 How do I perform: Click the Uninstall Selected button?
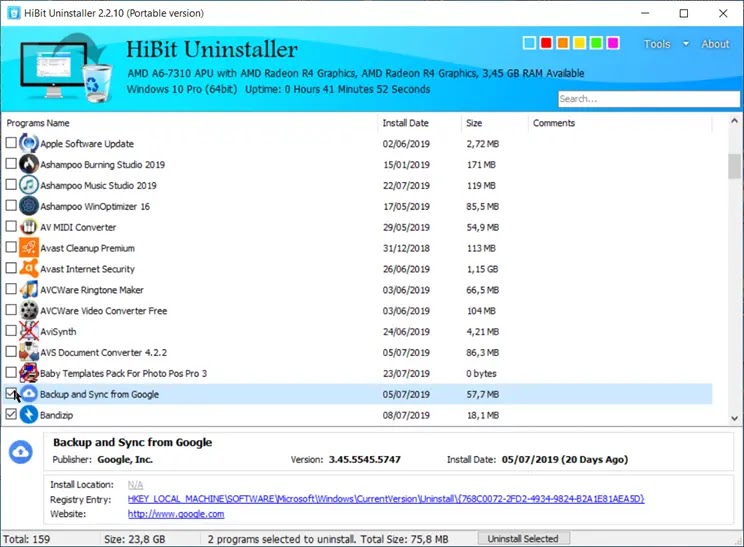(x=523, y=538)
